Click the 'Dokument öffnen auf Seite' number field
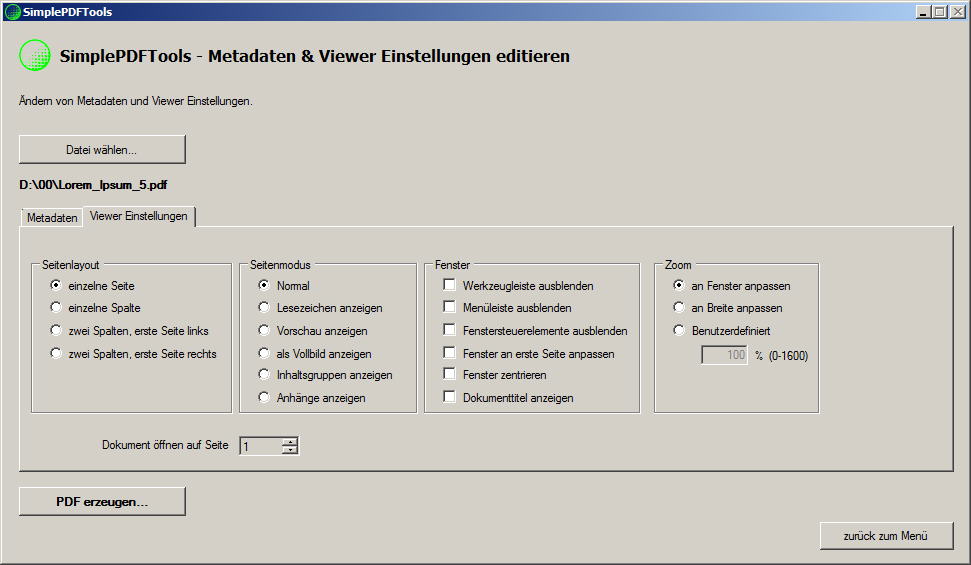The width and height of the screenshot is (971, 565). click(261, 445)
